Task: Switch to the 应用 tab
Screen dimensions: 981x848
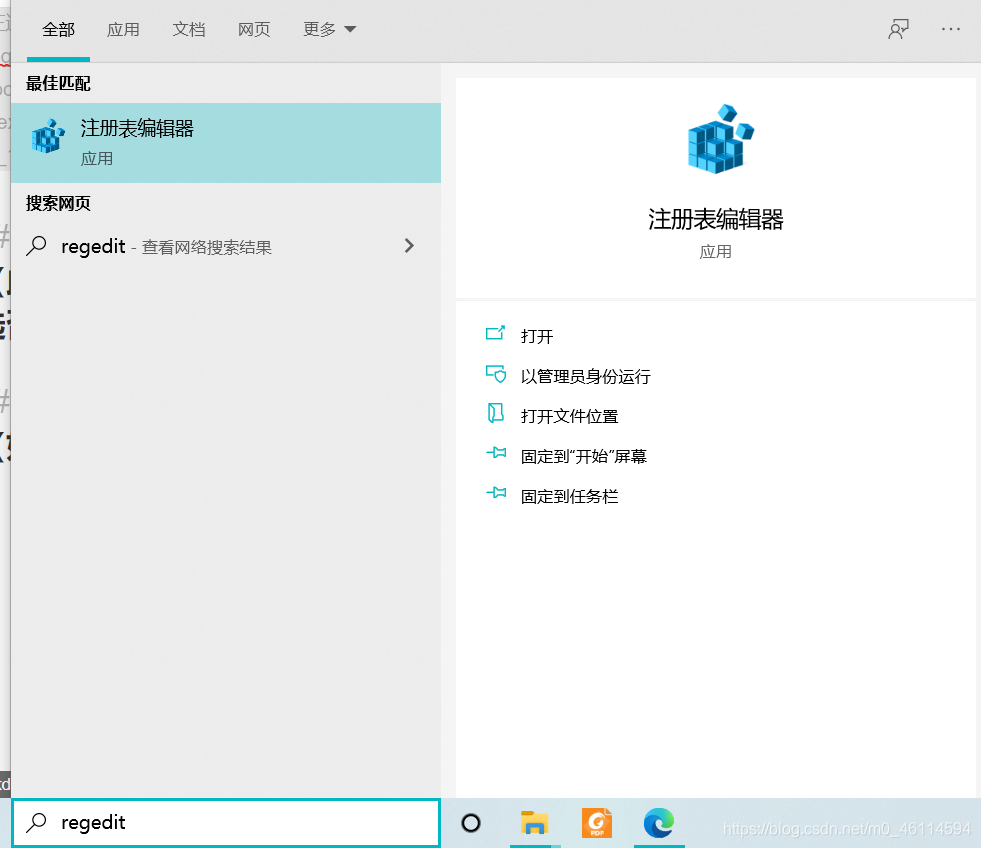Action: click(x=123, y=29)
